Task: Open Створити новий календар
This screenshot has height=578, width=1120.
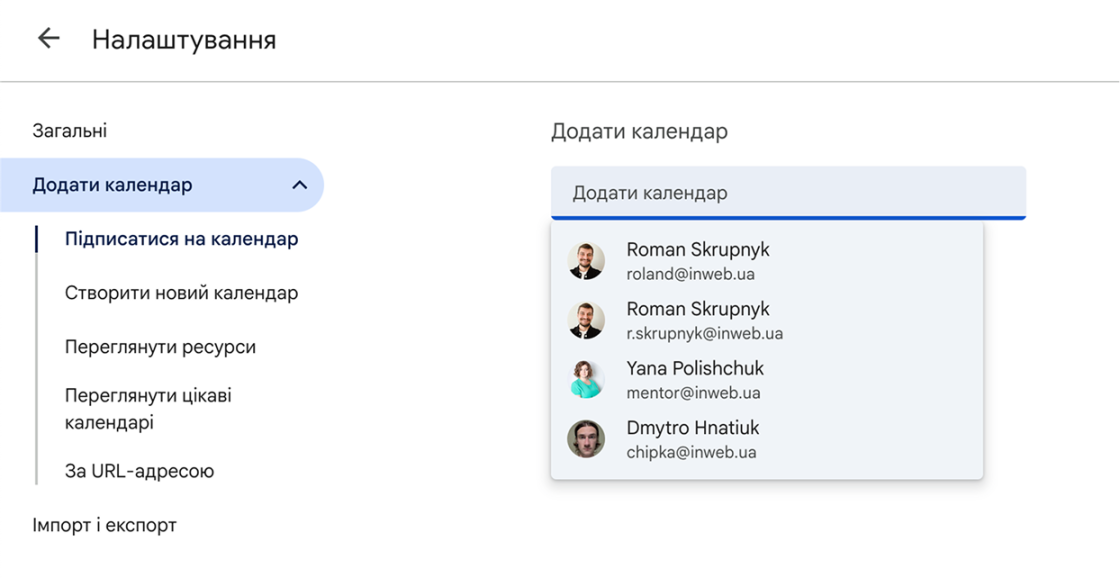Action: (x=181, y=293)
